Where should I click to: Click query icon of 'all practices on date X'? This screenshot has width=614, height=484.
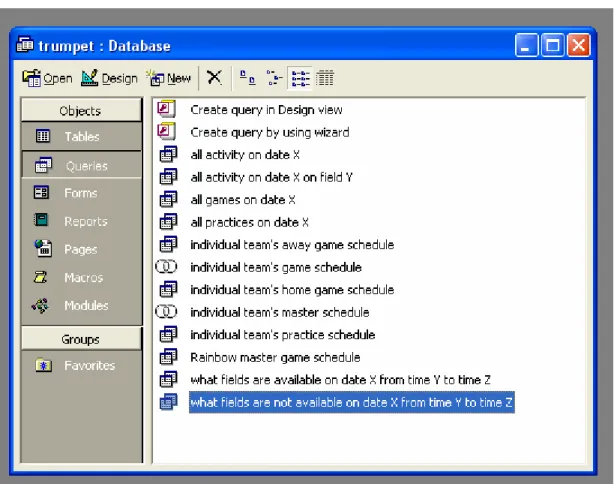point(168,222)
